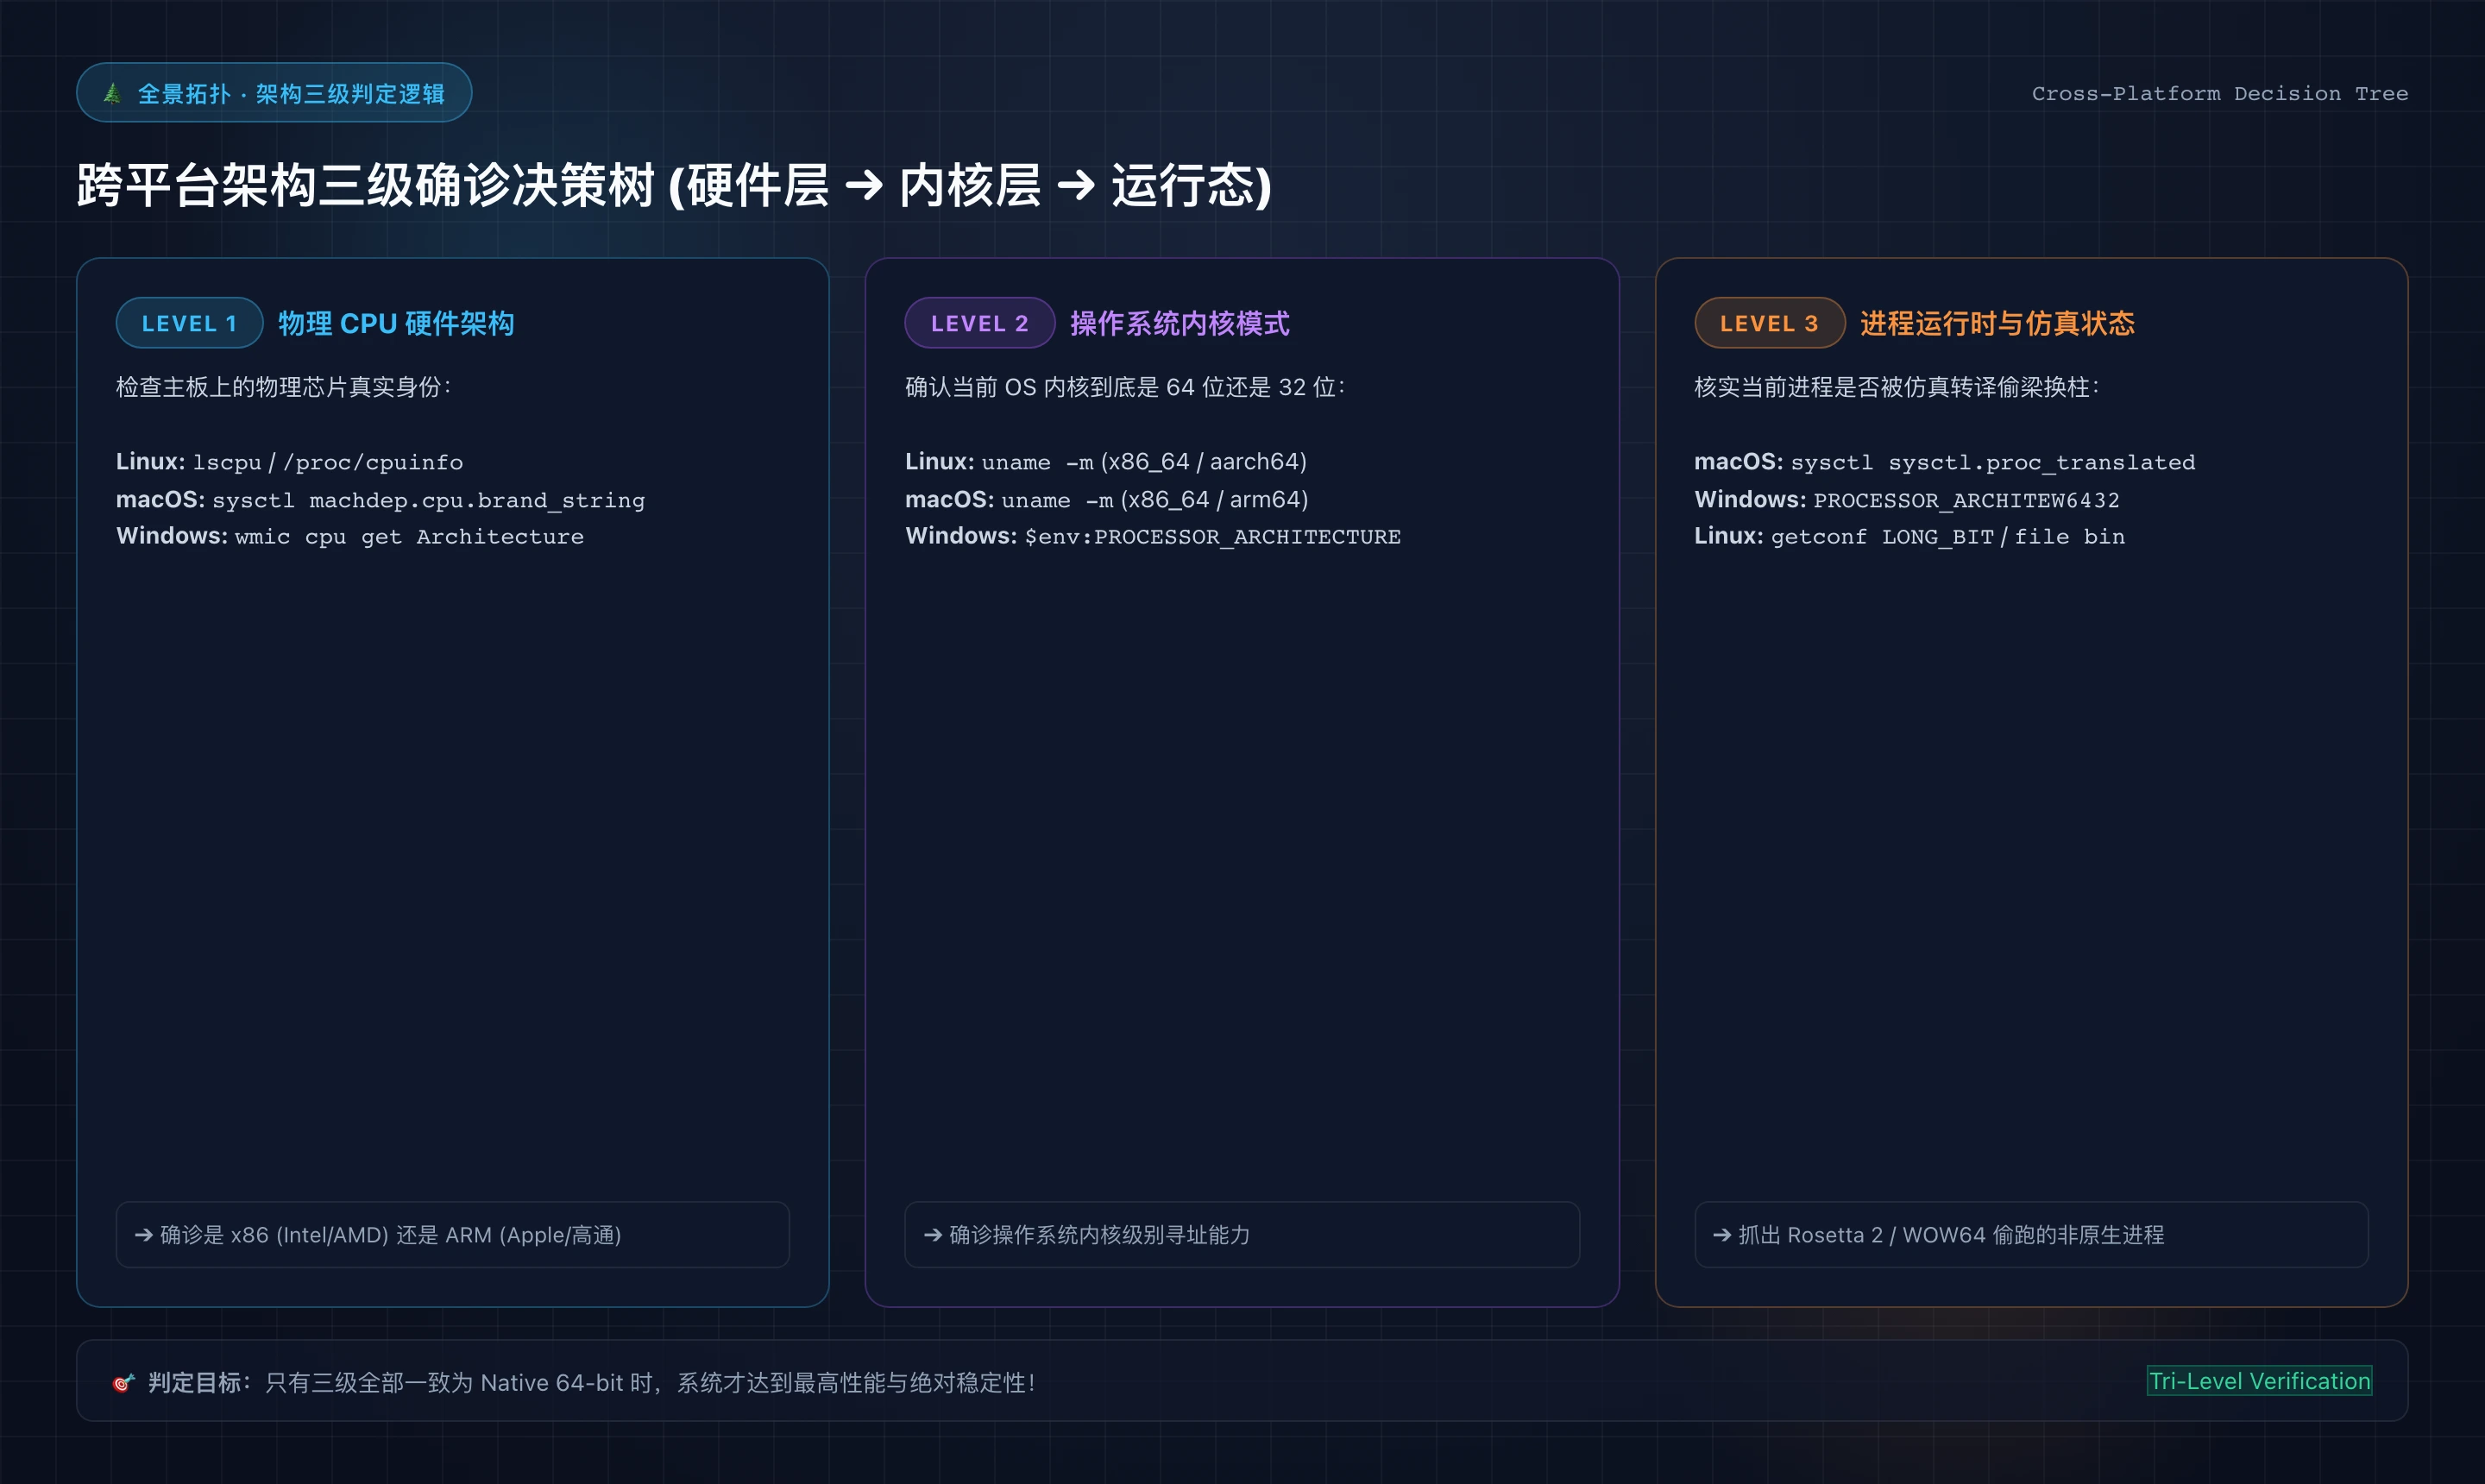Click the Cross-Platform Decision Tree caption
Viewport: 2485px width, 1484px height.
[2219, 93]
